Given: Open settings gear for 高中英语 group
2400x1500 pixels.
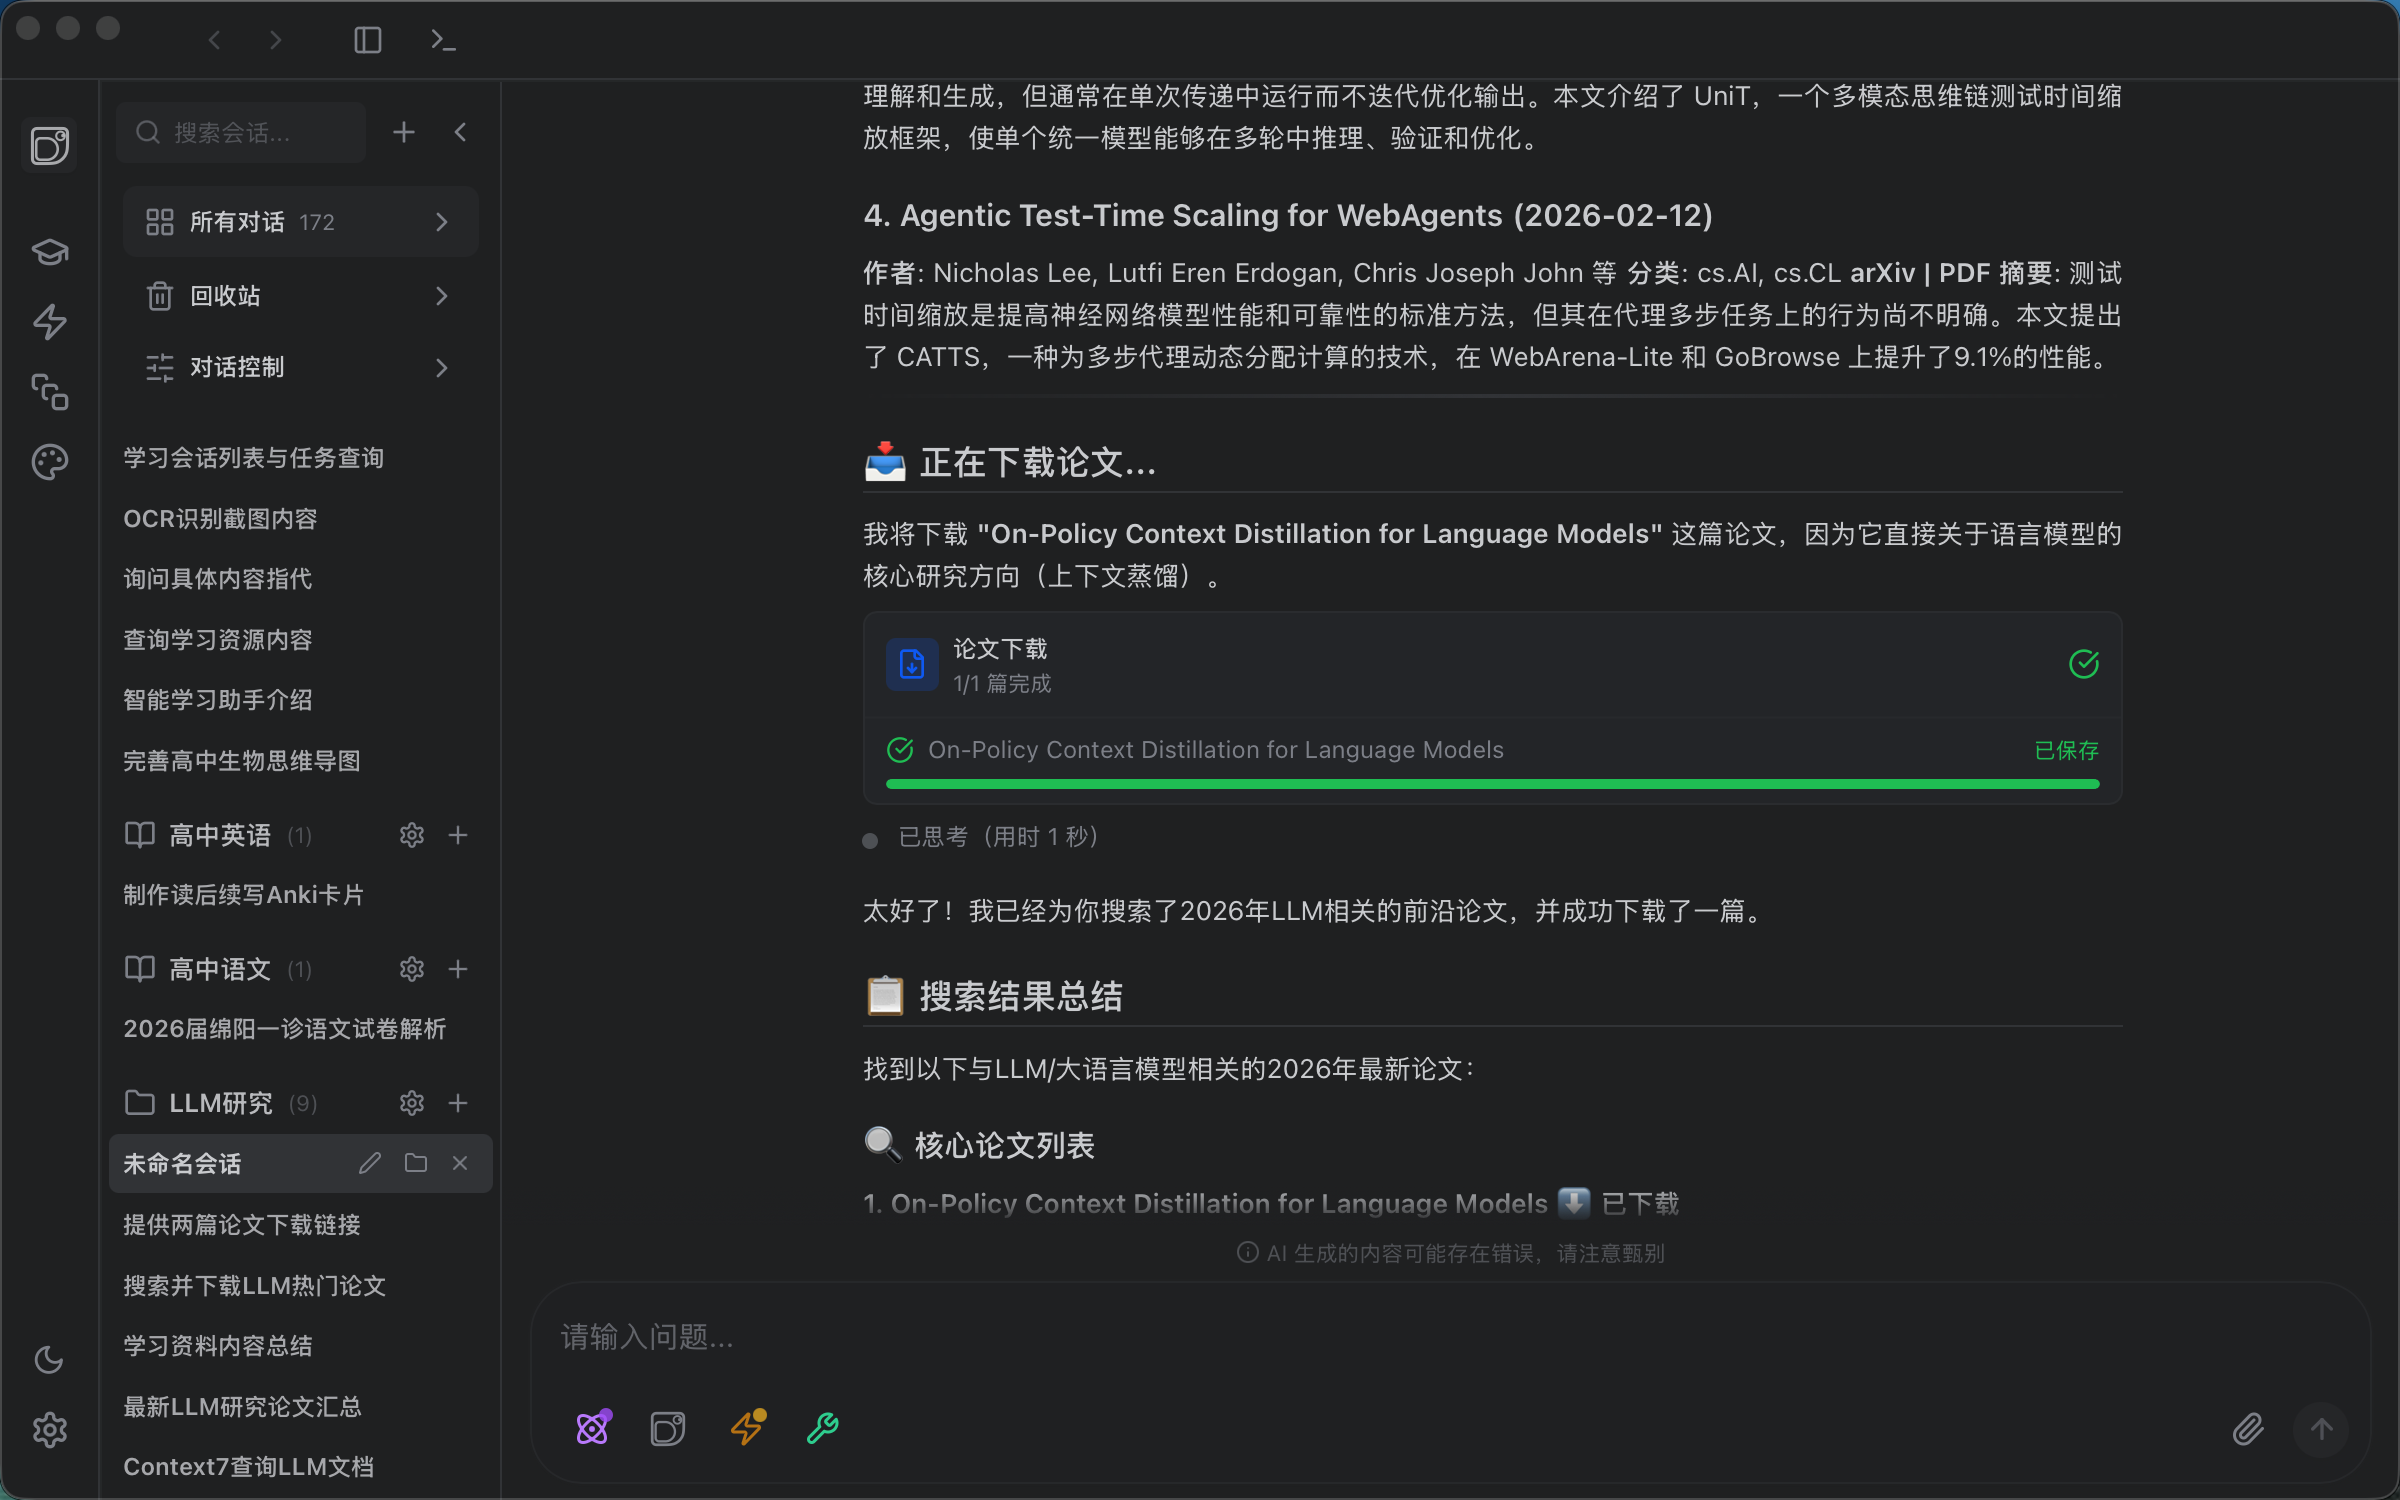Looking at the screenshot, I should tap(412, 835).
